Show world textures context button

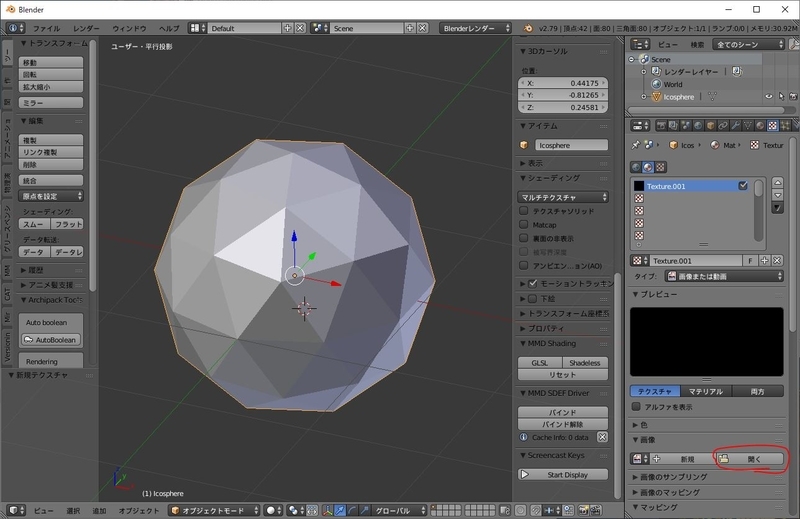click(636, 167)
